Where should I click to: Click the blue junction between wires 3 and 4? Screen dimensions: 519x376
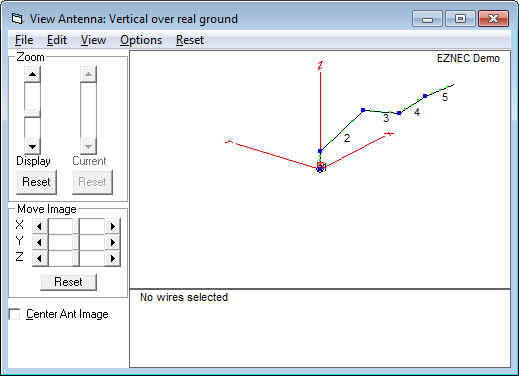click(x=399, y=113)
